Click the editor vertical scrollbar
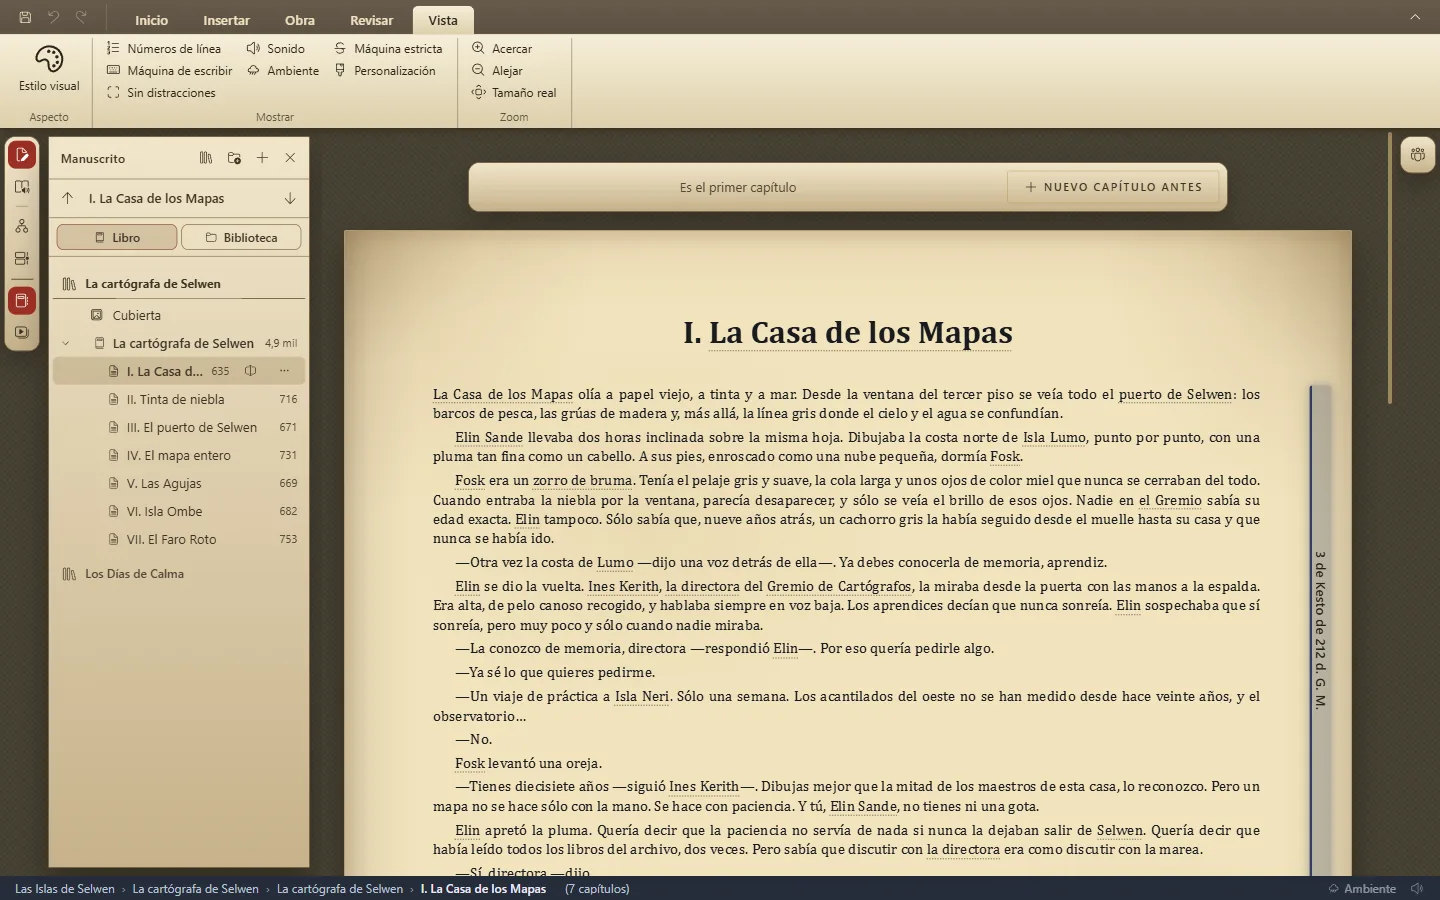Screen dimensions: 1440x900 click(x=1390, y=268)
